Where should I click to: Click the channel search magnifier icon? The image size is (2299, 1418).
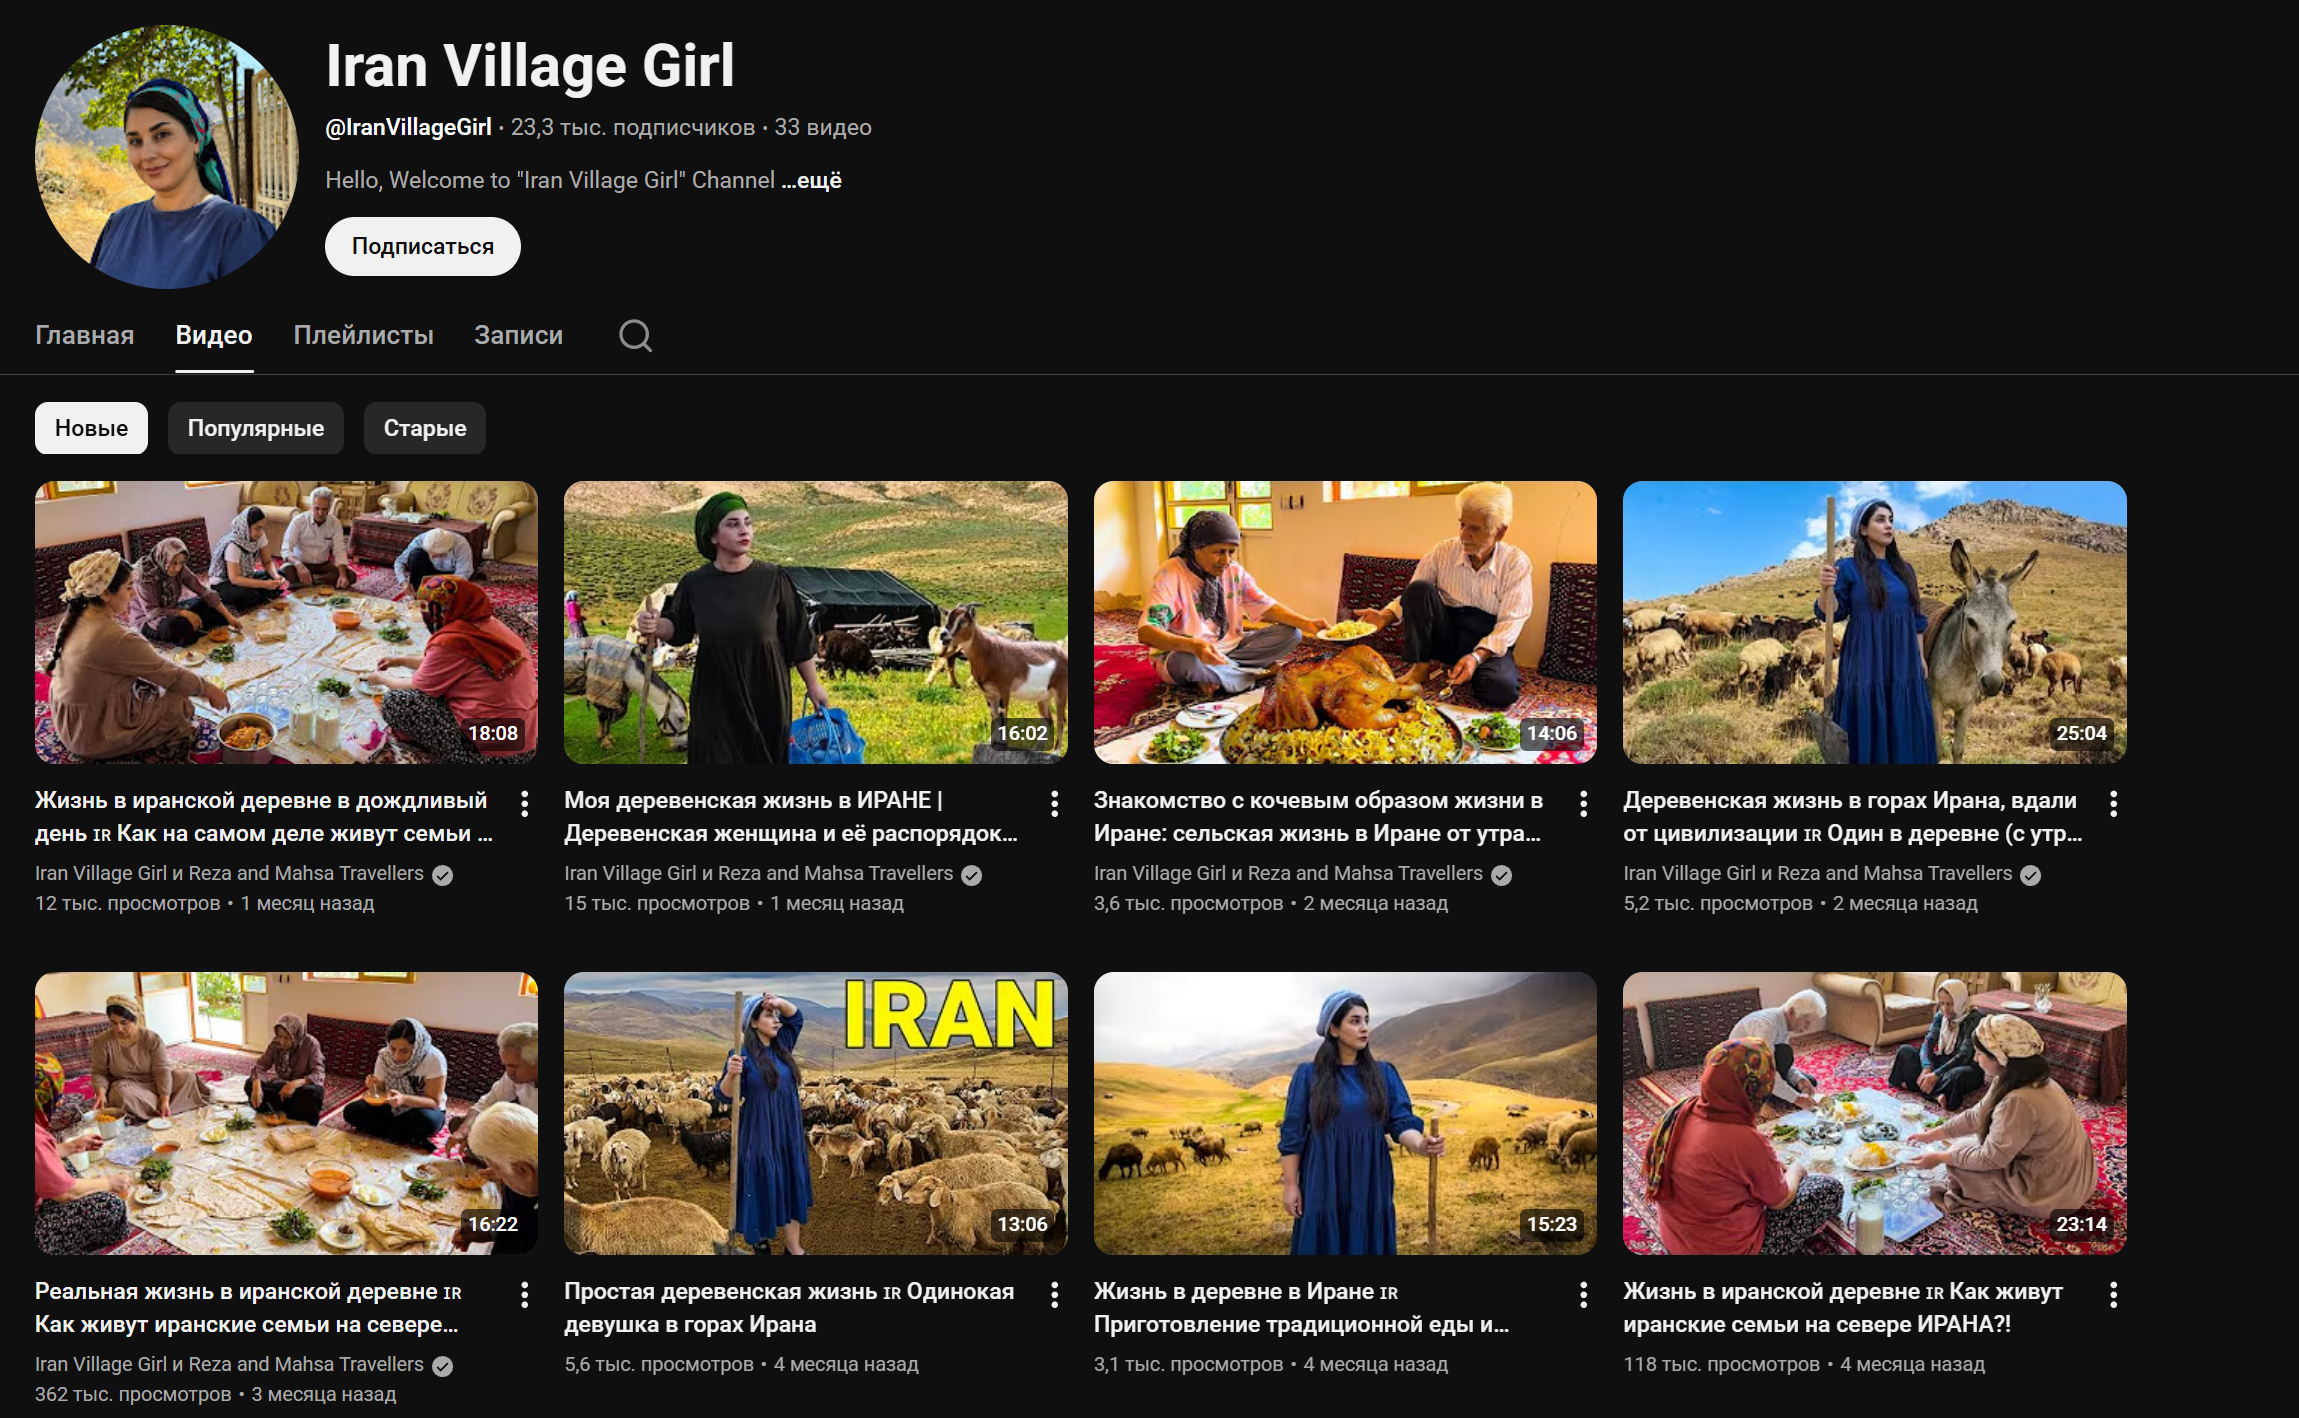click(x=635, y=336)
